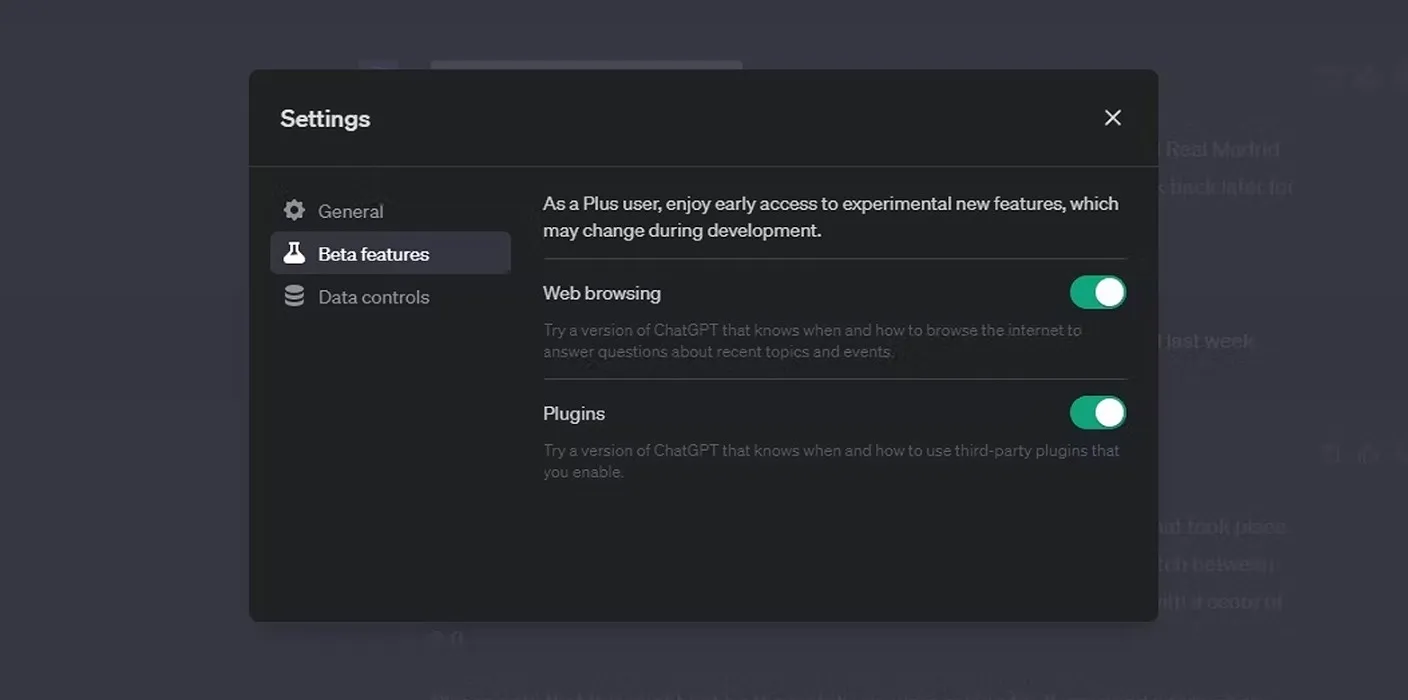The height and width of the screenshot is (700, 1408).
Task: Click the Web browsing description text
Action: click(812, 341)
